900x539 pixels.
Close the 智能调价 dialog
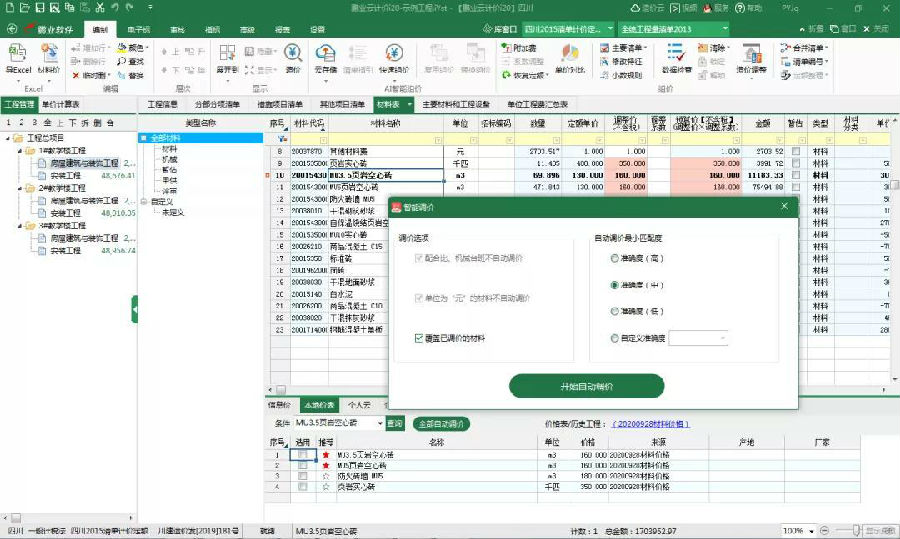[786, 207]
